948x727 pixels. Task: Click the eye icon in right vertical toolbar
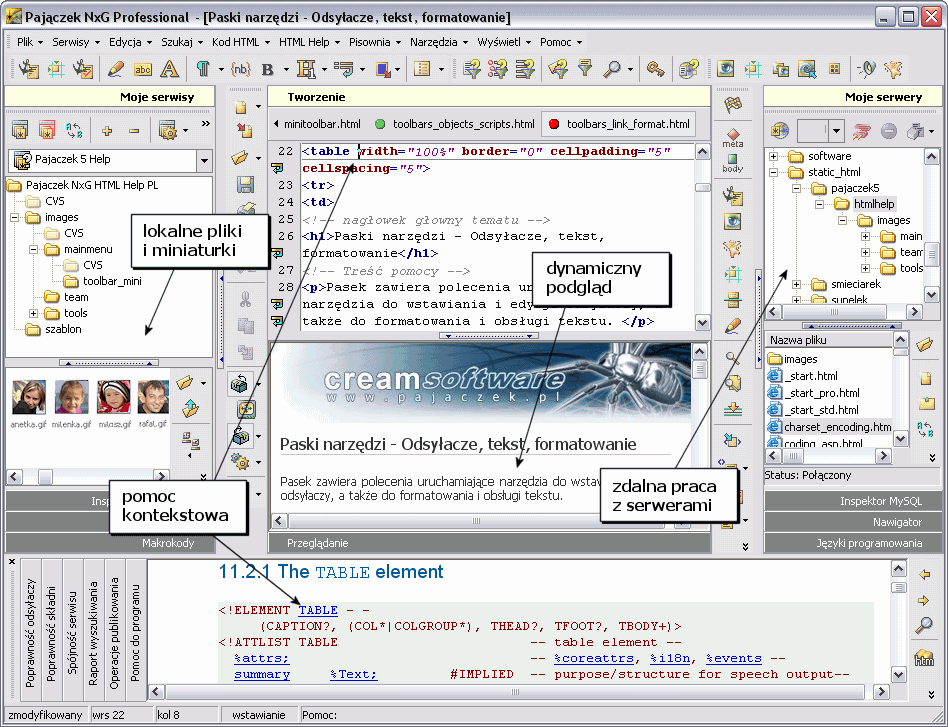pos(733,221)
